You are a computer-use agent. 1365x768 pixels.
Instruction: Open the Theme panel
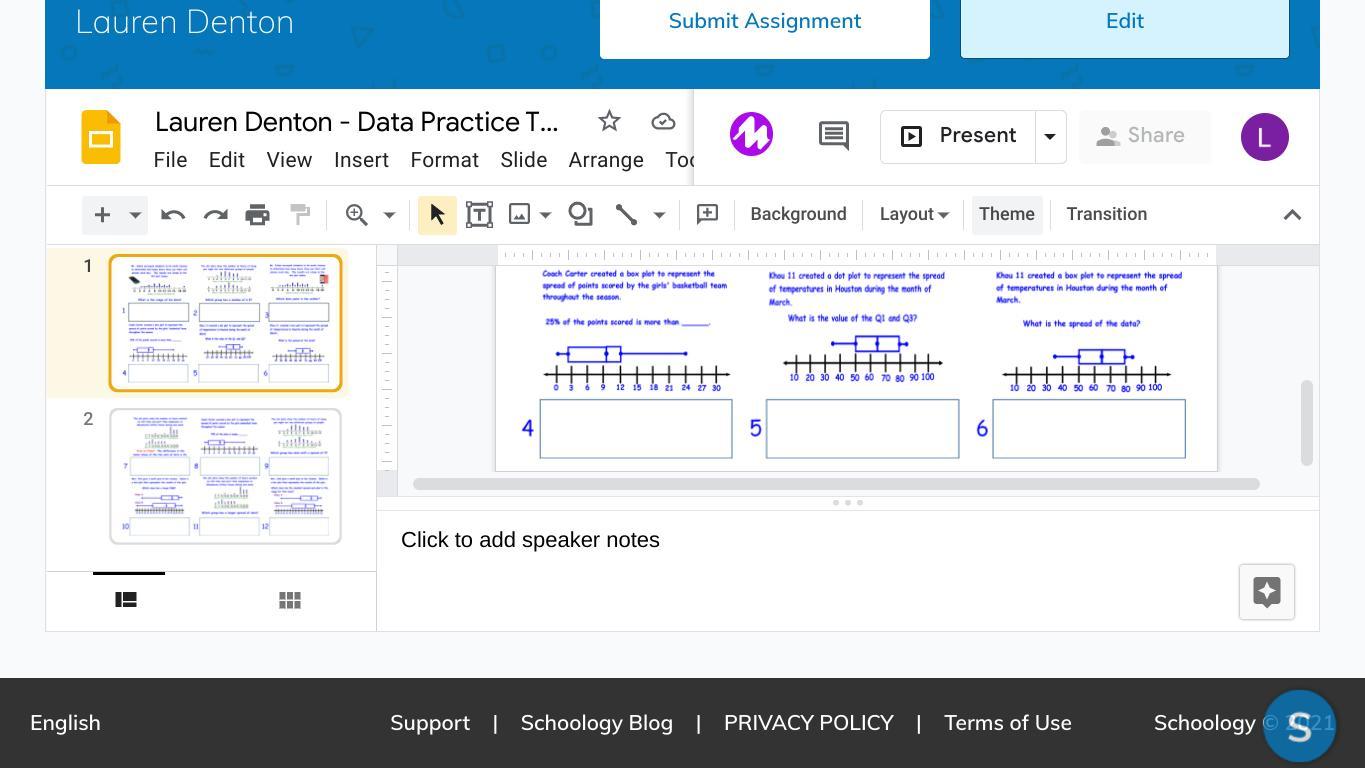[x=1007, y=214]
